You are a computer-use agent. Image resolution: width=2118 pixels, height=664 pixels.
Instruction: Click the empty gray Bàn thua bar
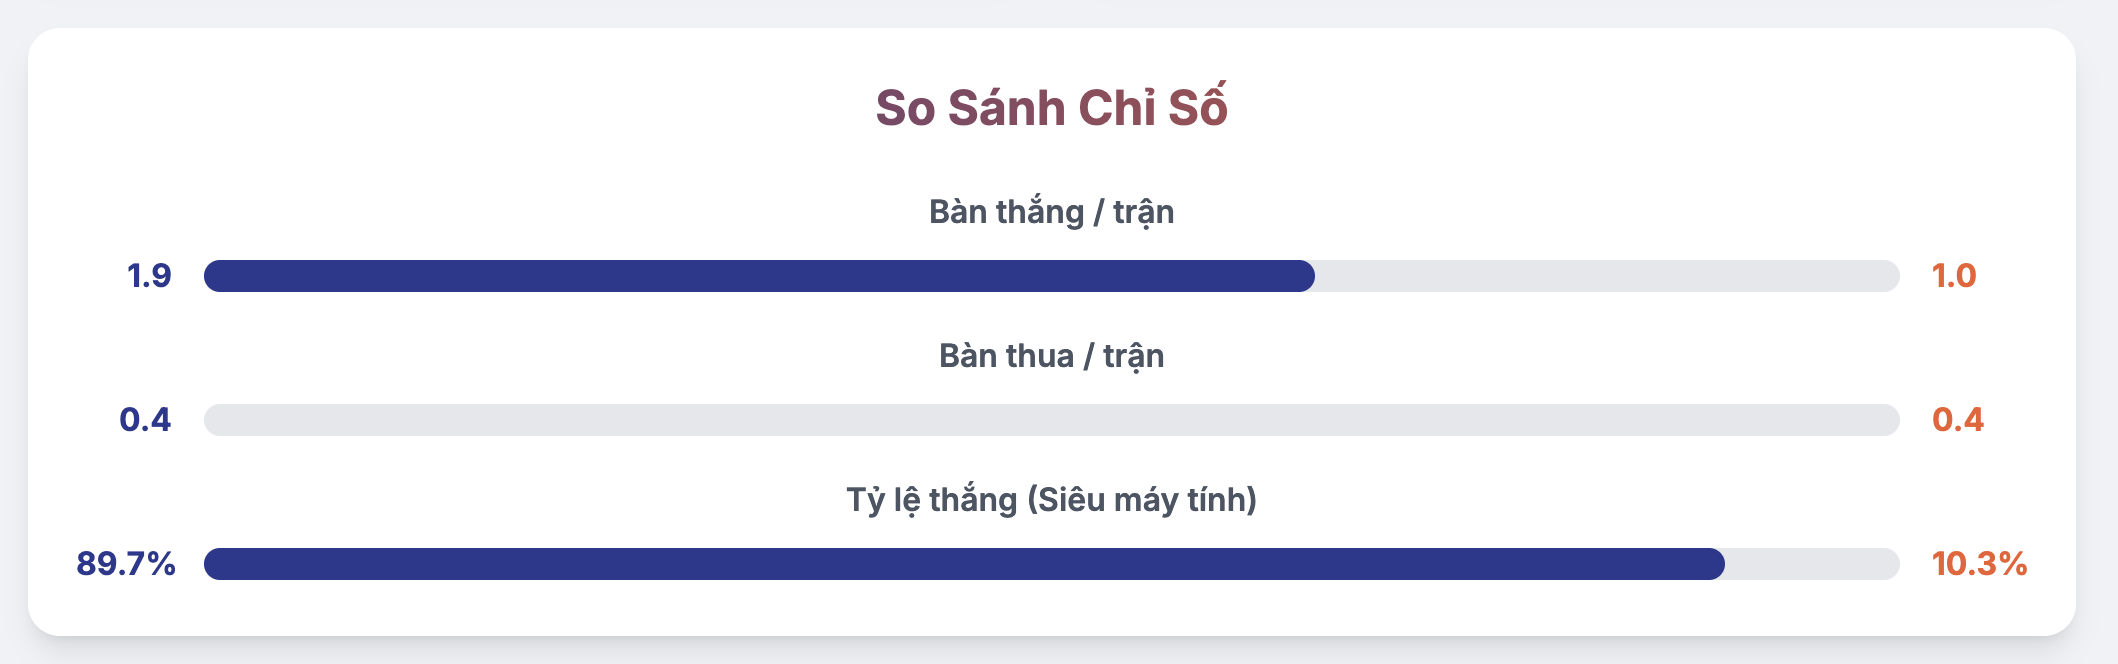(x=1052, y=420)
